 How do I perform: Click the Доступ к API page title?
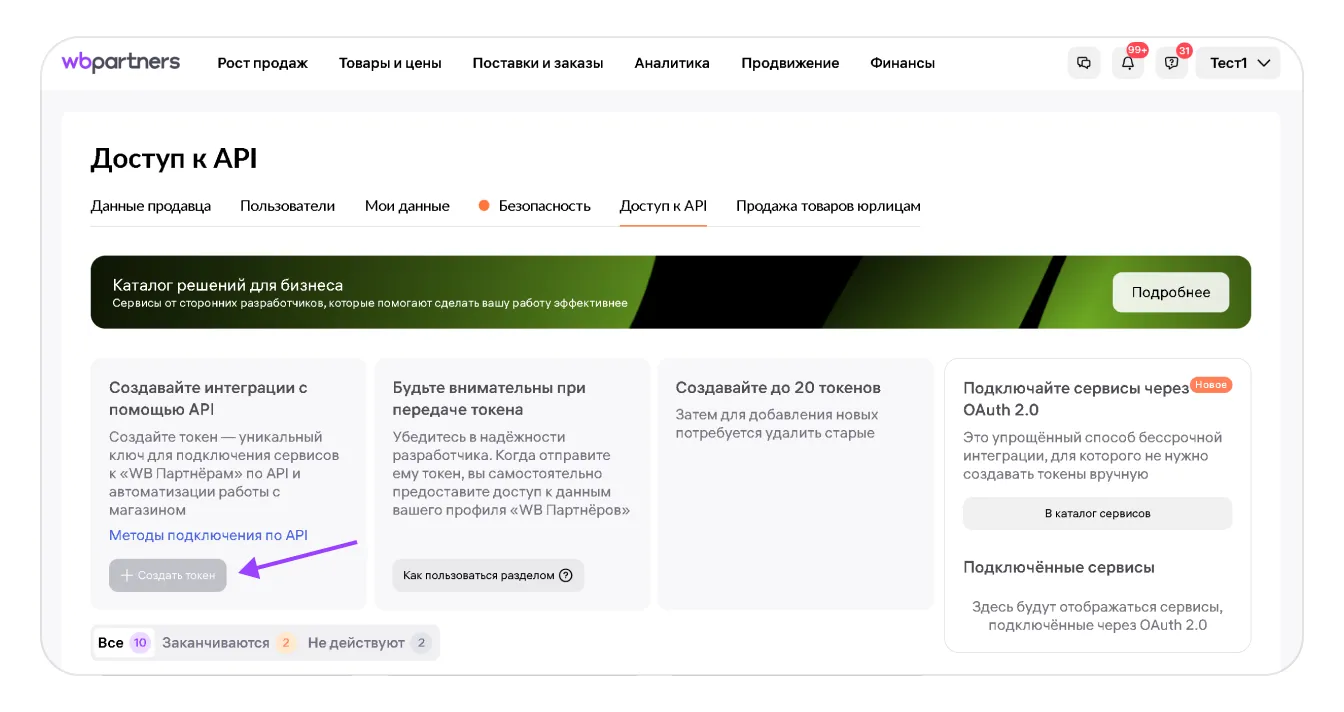pos(174,158)
